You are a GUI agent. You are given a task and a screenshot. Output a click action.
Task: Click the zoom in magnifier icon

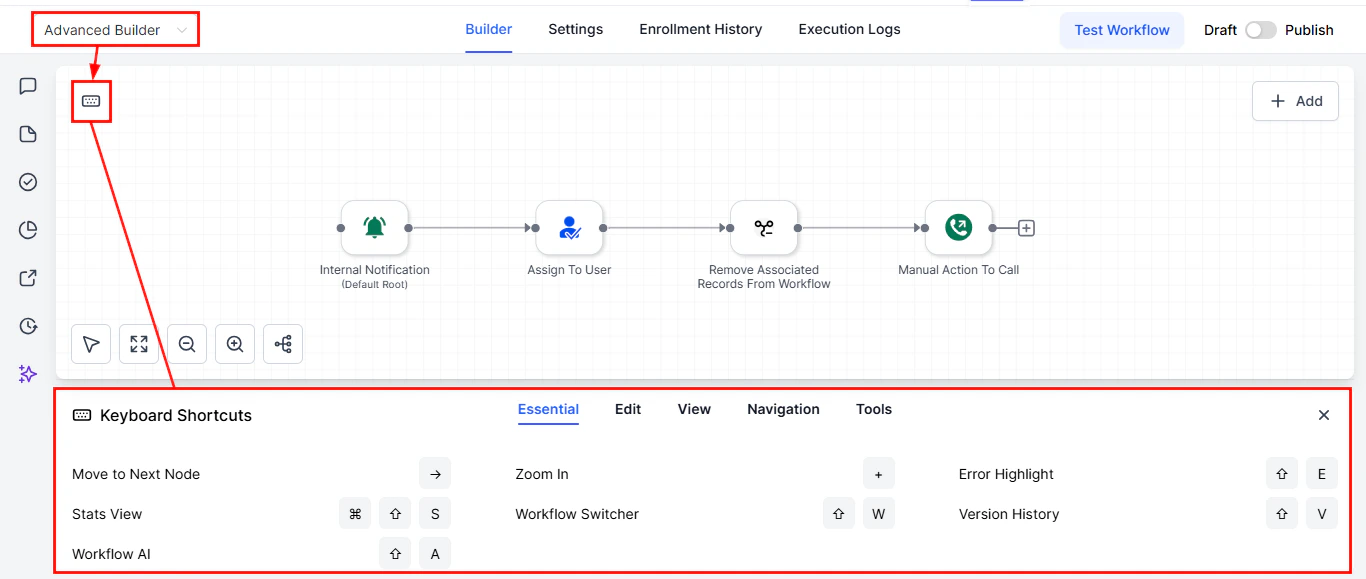235,344
